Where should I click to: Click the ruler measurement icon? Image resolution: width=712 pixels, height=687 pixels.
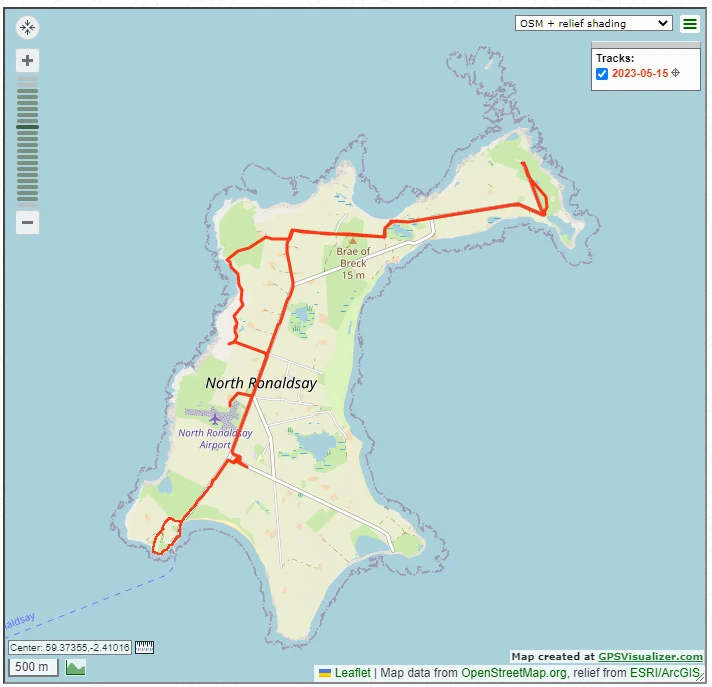point(144,647)
